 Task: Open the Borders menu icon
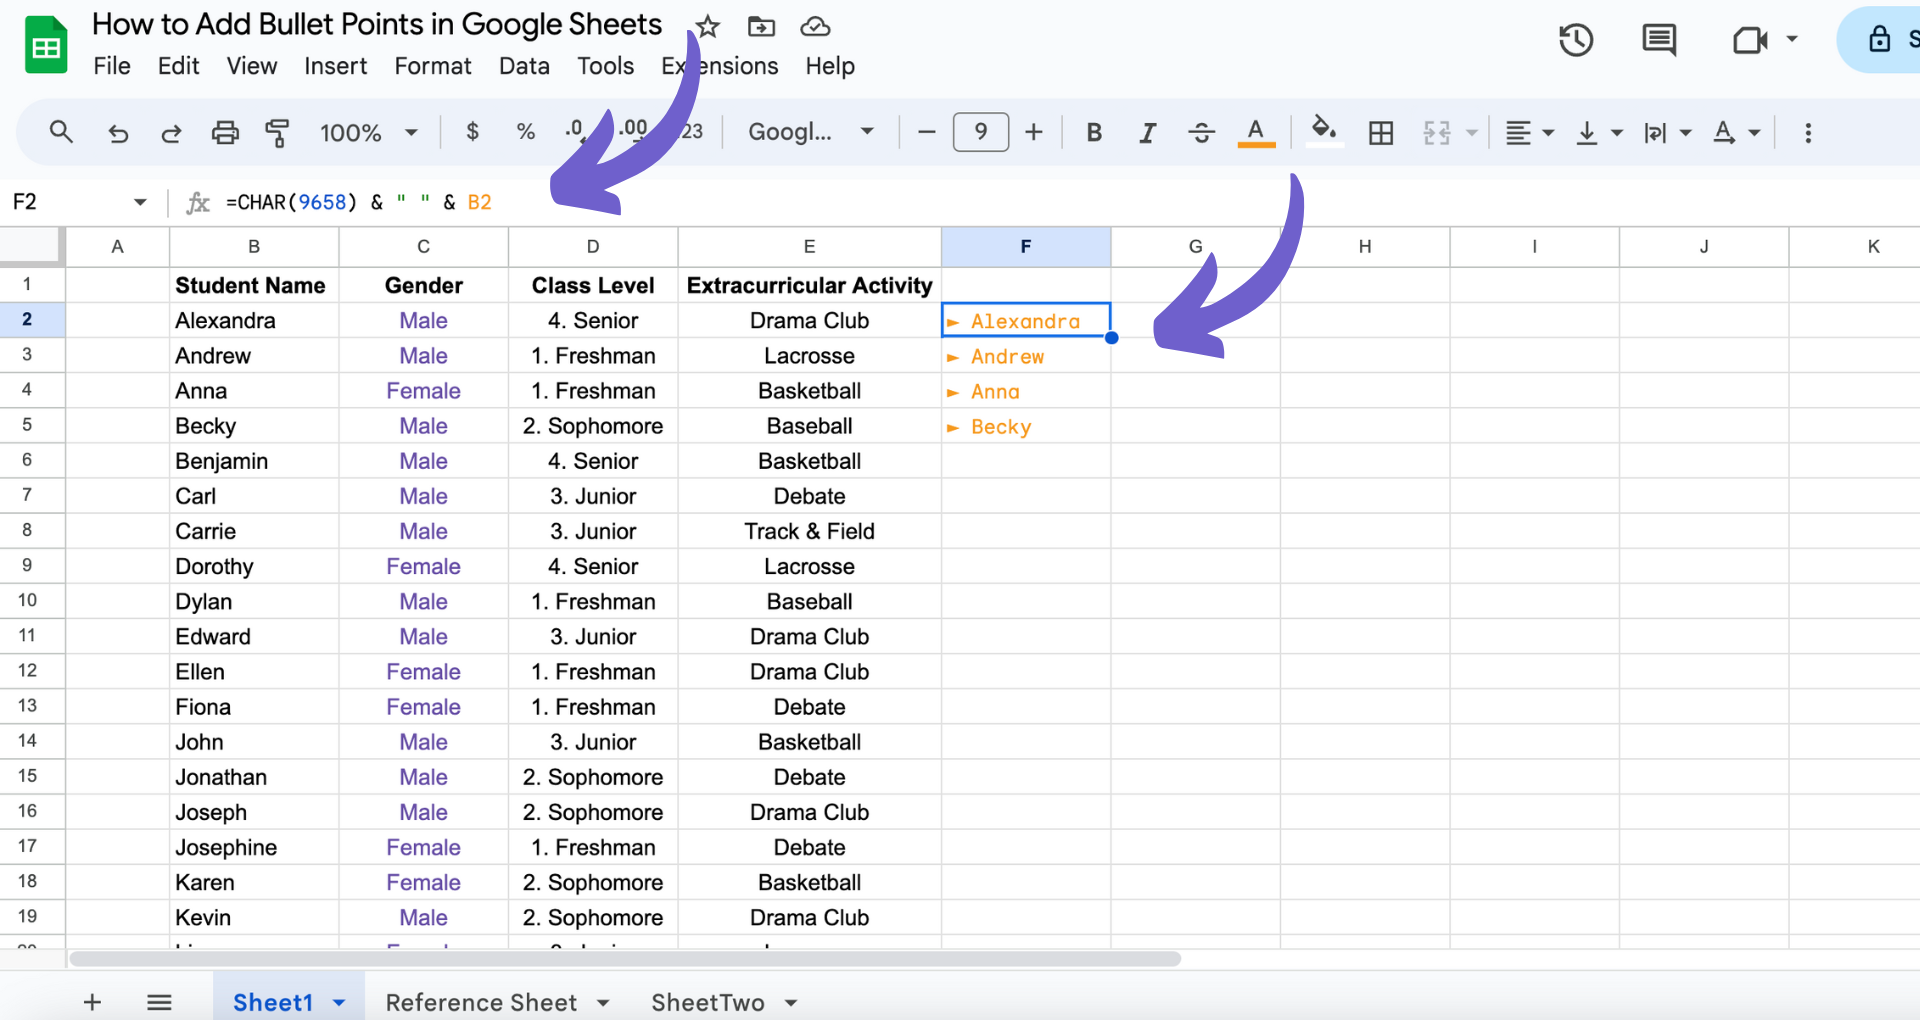(1381, 132)
